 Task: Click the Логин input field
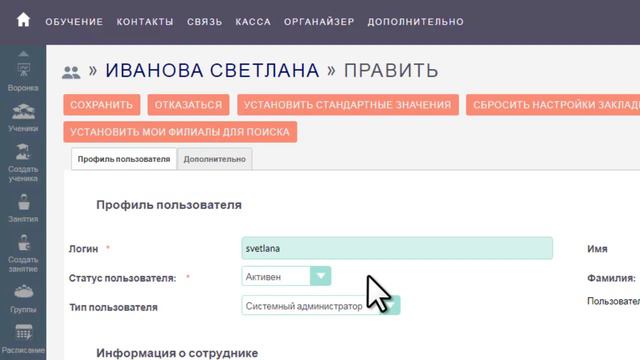point(397,248)
